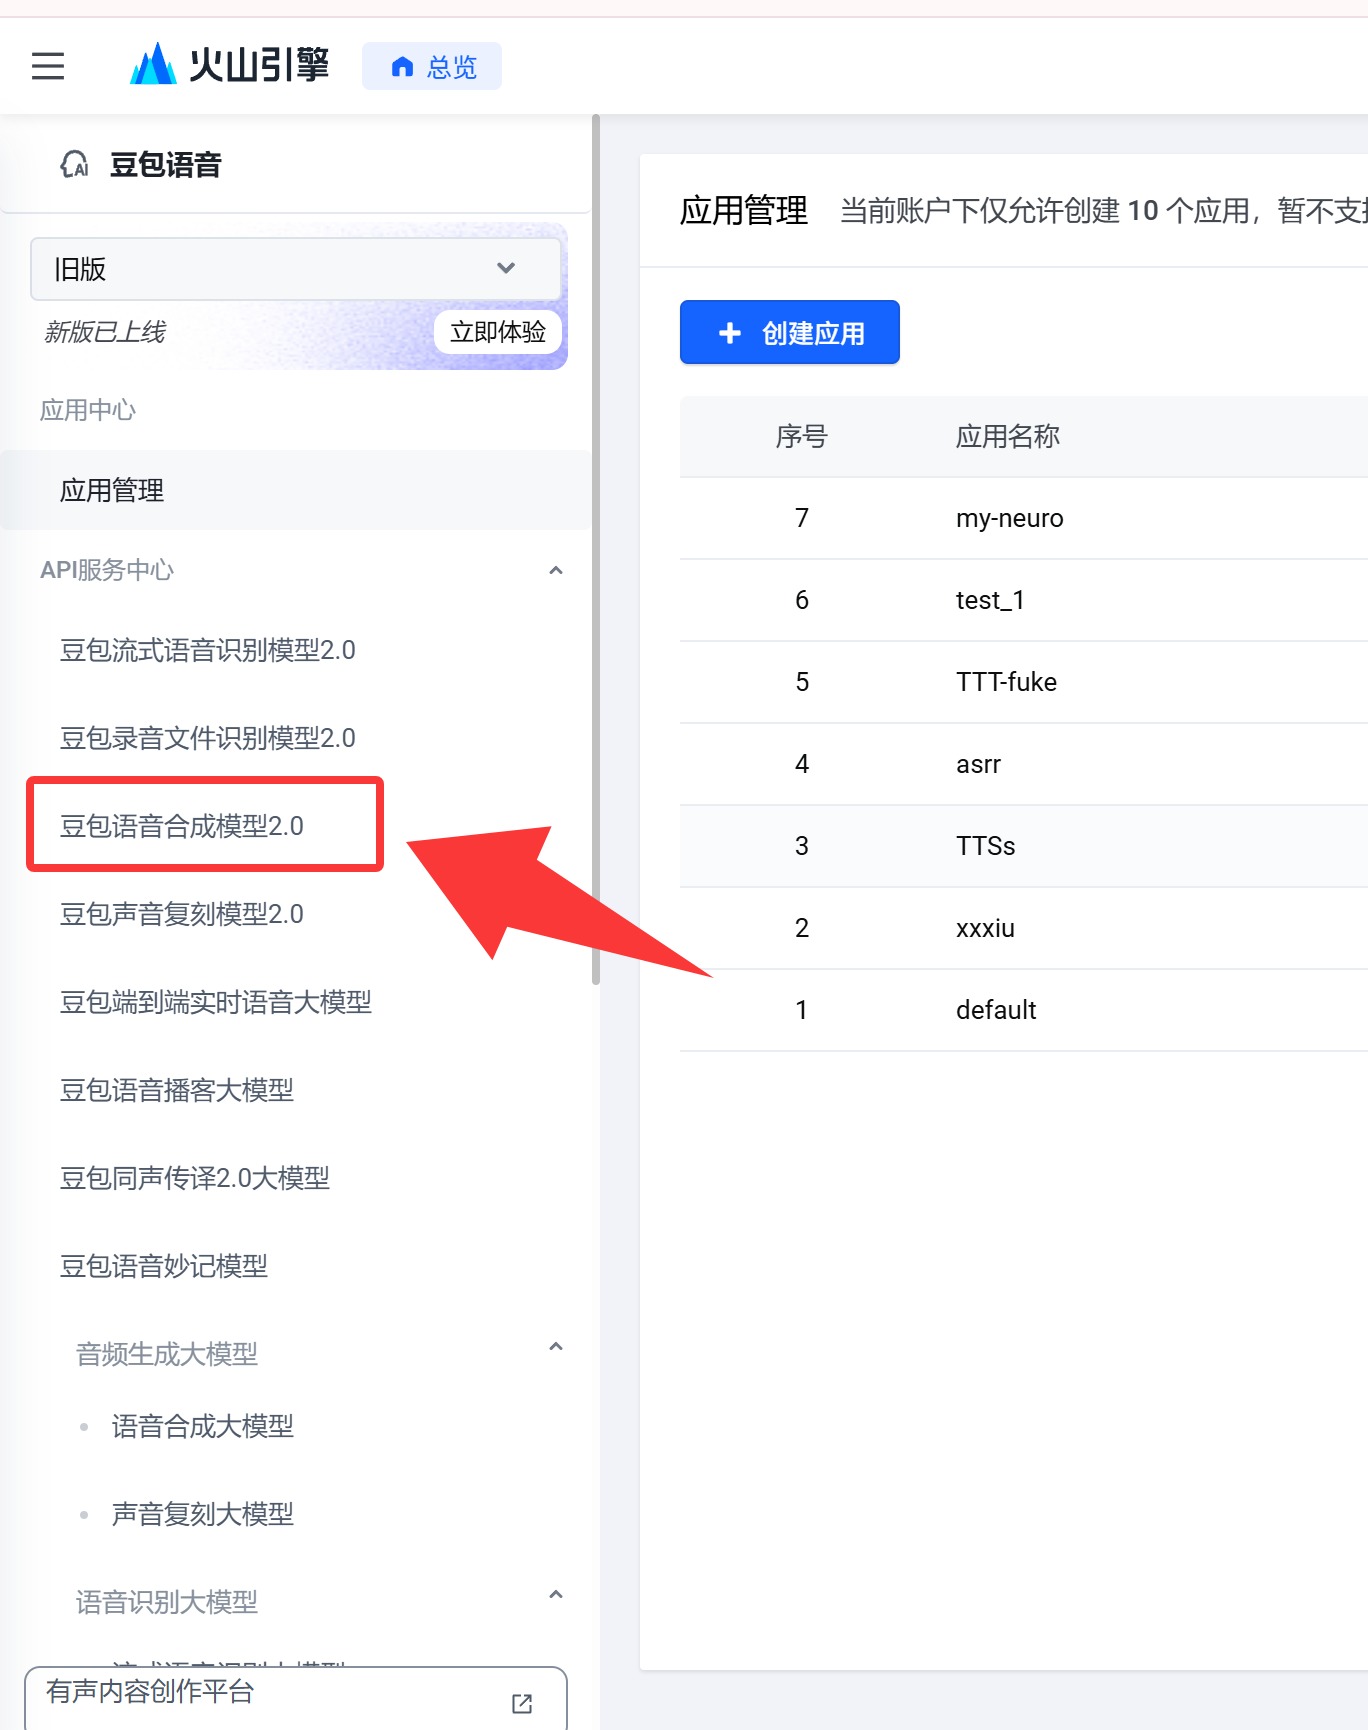Image resolution: width=1368 pixels, height=1730 pixels.
Task: Click the home icon in 总览 button
Action: coord(402,67)
